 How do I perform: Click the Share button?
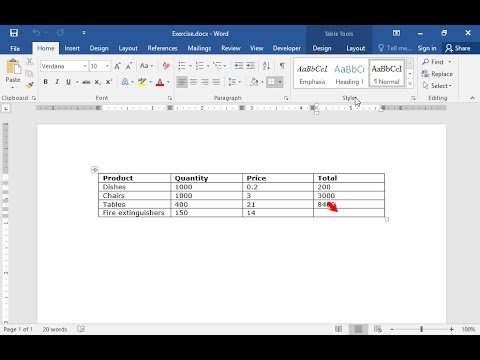pos(458,48)
